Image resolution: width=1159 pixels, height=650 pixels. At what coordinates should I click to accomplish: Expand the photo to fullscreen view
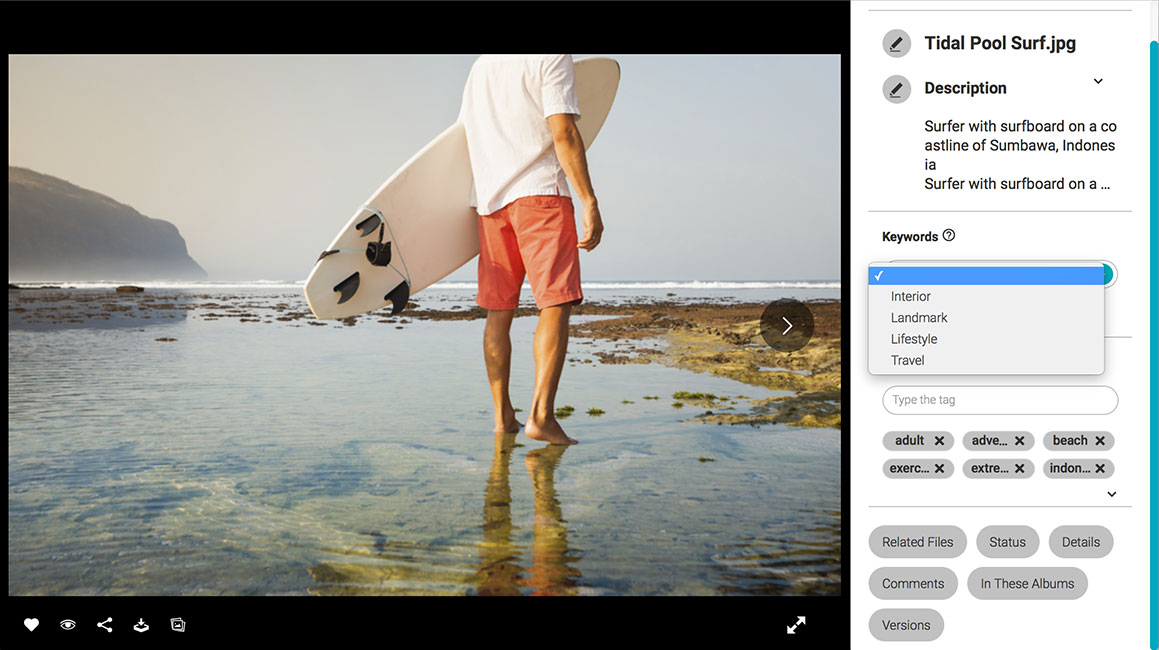coord(795,624)
